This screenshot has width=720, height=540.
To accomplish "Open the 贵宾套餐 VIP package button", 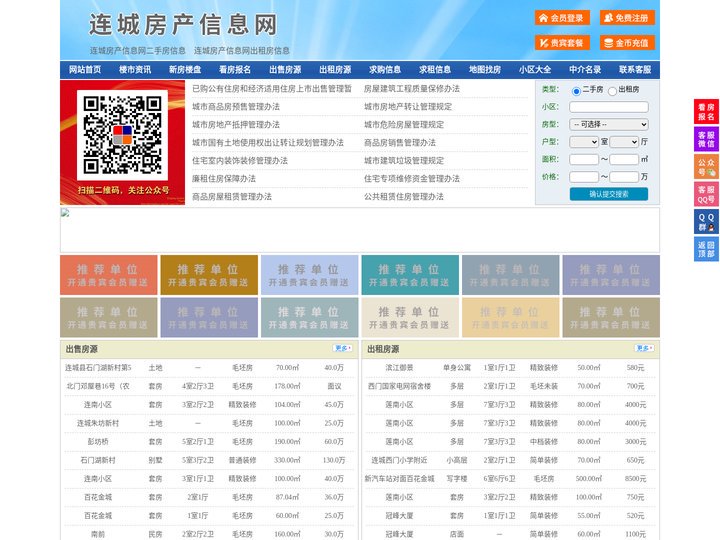I will pos(562,43).
